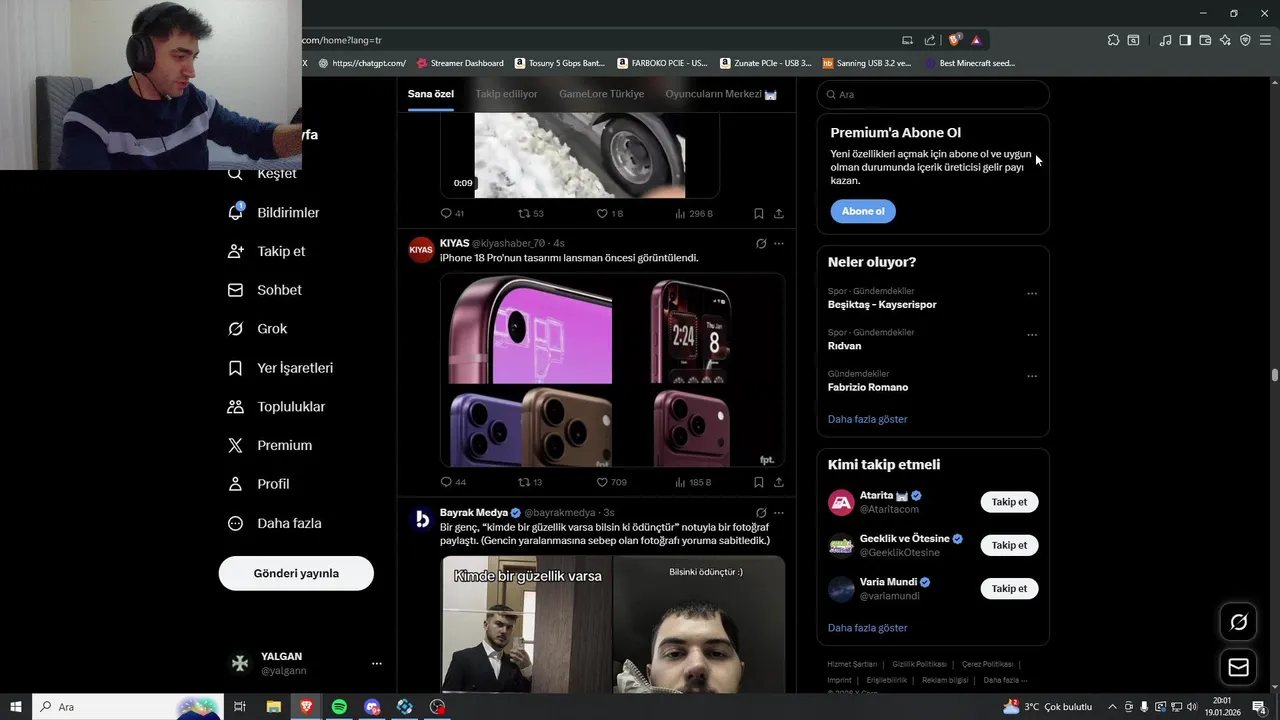This screenshot has width=1280, height=720.
Task: Click Daha fazla göster under trends
Action: pyautogui.click(x=867, y=419)
